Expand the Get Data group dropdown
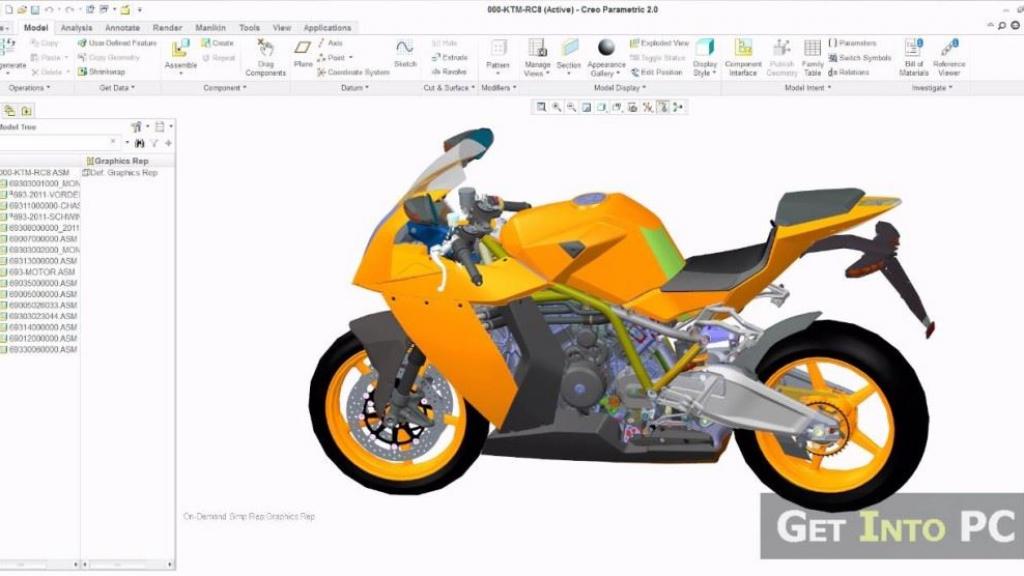1024x576 pixels. (117, 88)
